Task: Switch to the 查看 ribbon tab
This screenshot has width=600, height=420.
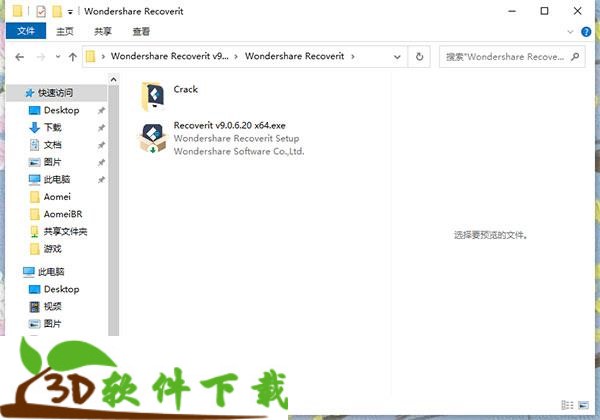Action: tap(141, 31)
